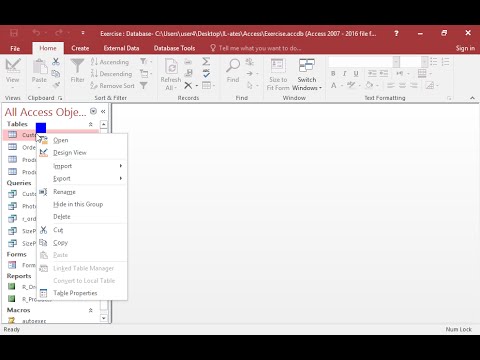Collapse the Macros group chevron
The height and width of the screenshot is (360, 480).
90,310
